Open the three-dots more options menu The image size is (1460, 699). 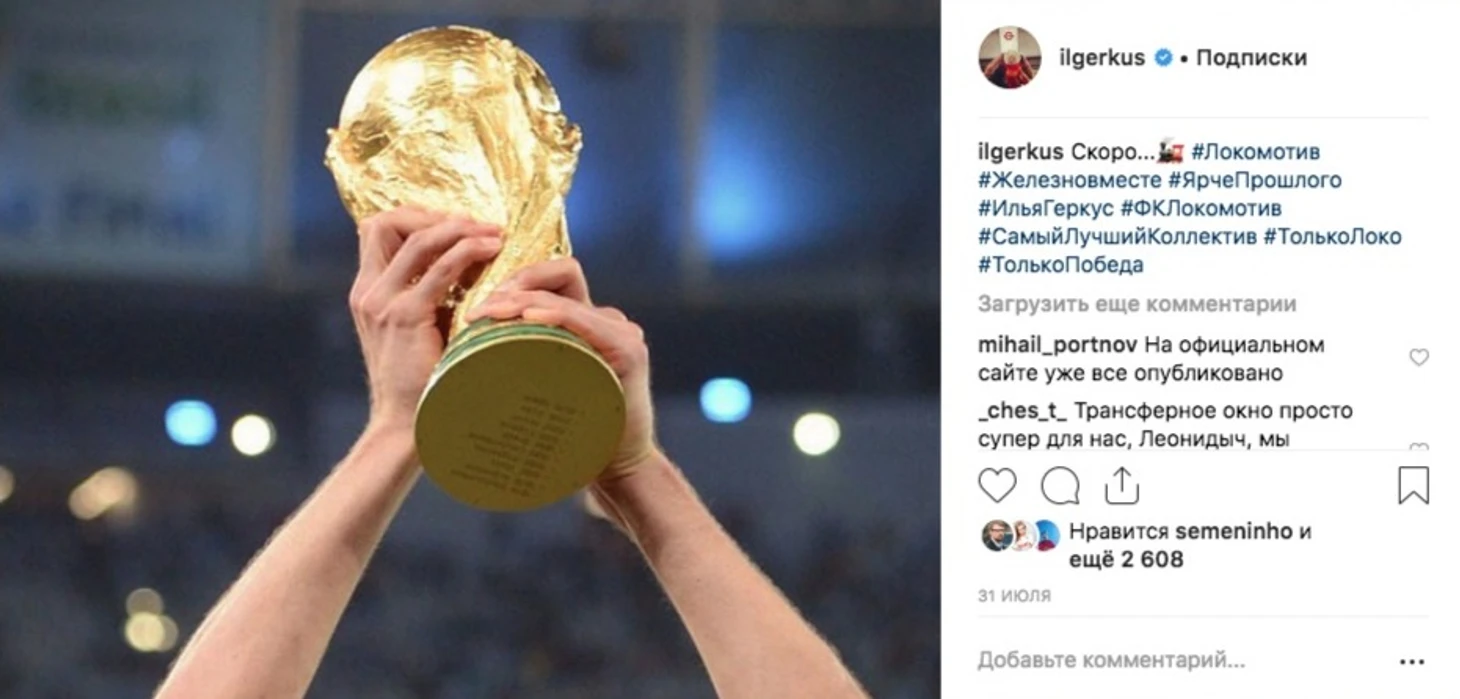pyautogui.click(x=1412, y=661)
